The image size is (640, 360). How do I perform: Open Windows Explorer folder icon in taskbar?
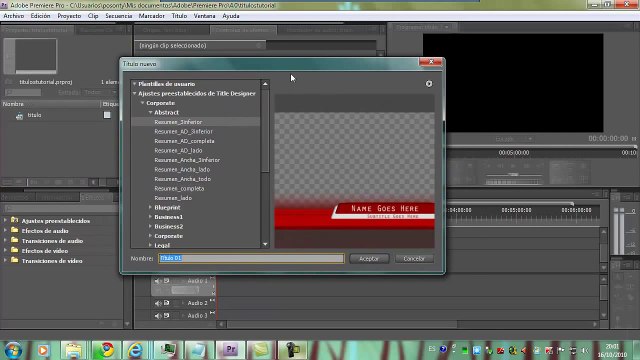pyautogui.click(x=73, y=351)
